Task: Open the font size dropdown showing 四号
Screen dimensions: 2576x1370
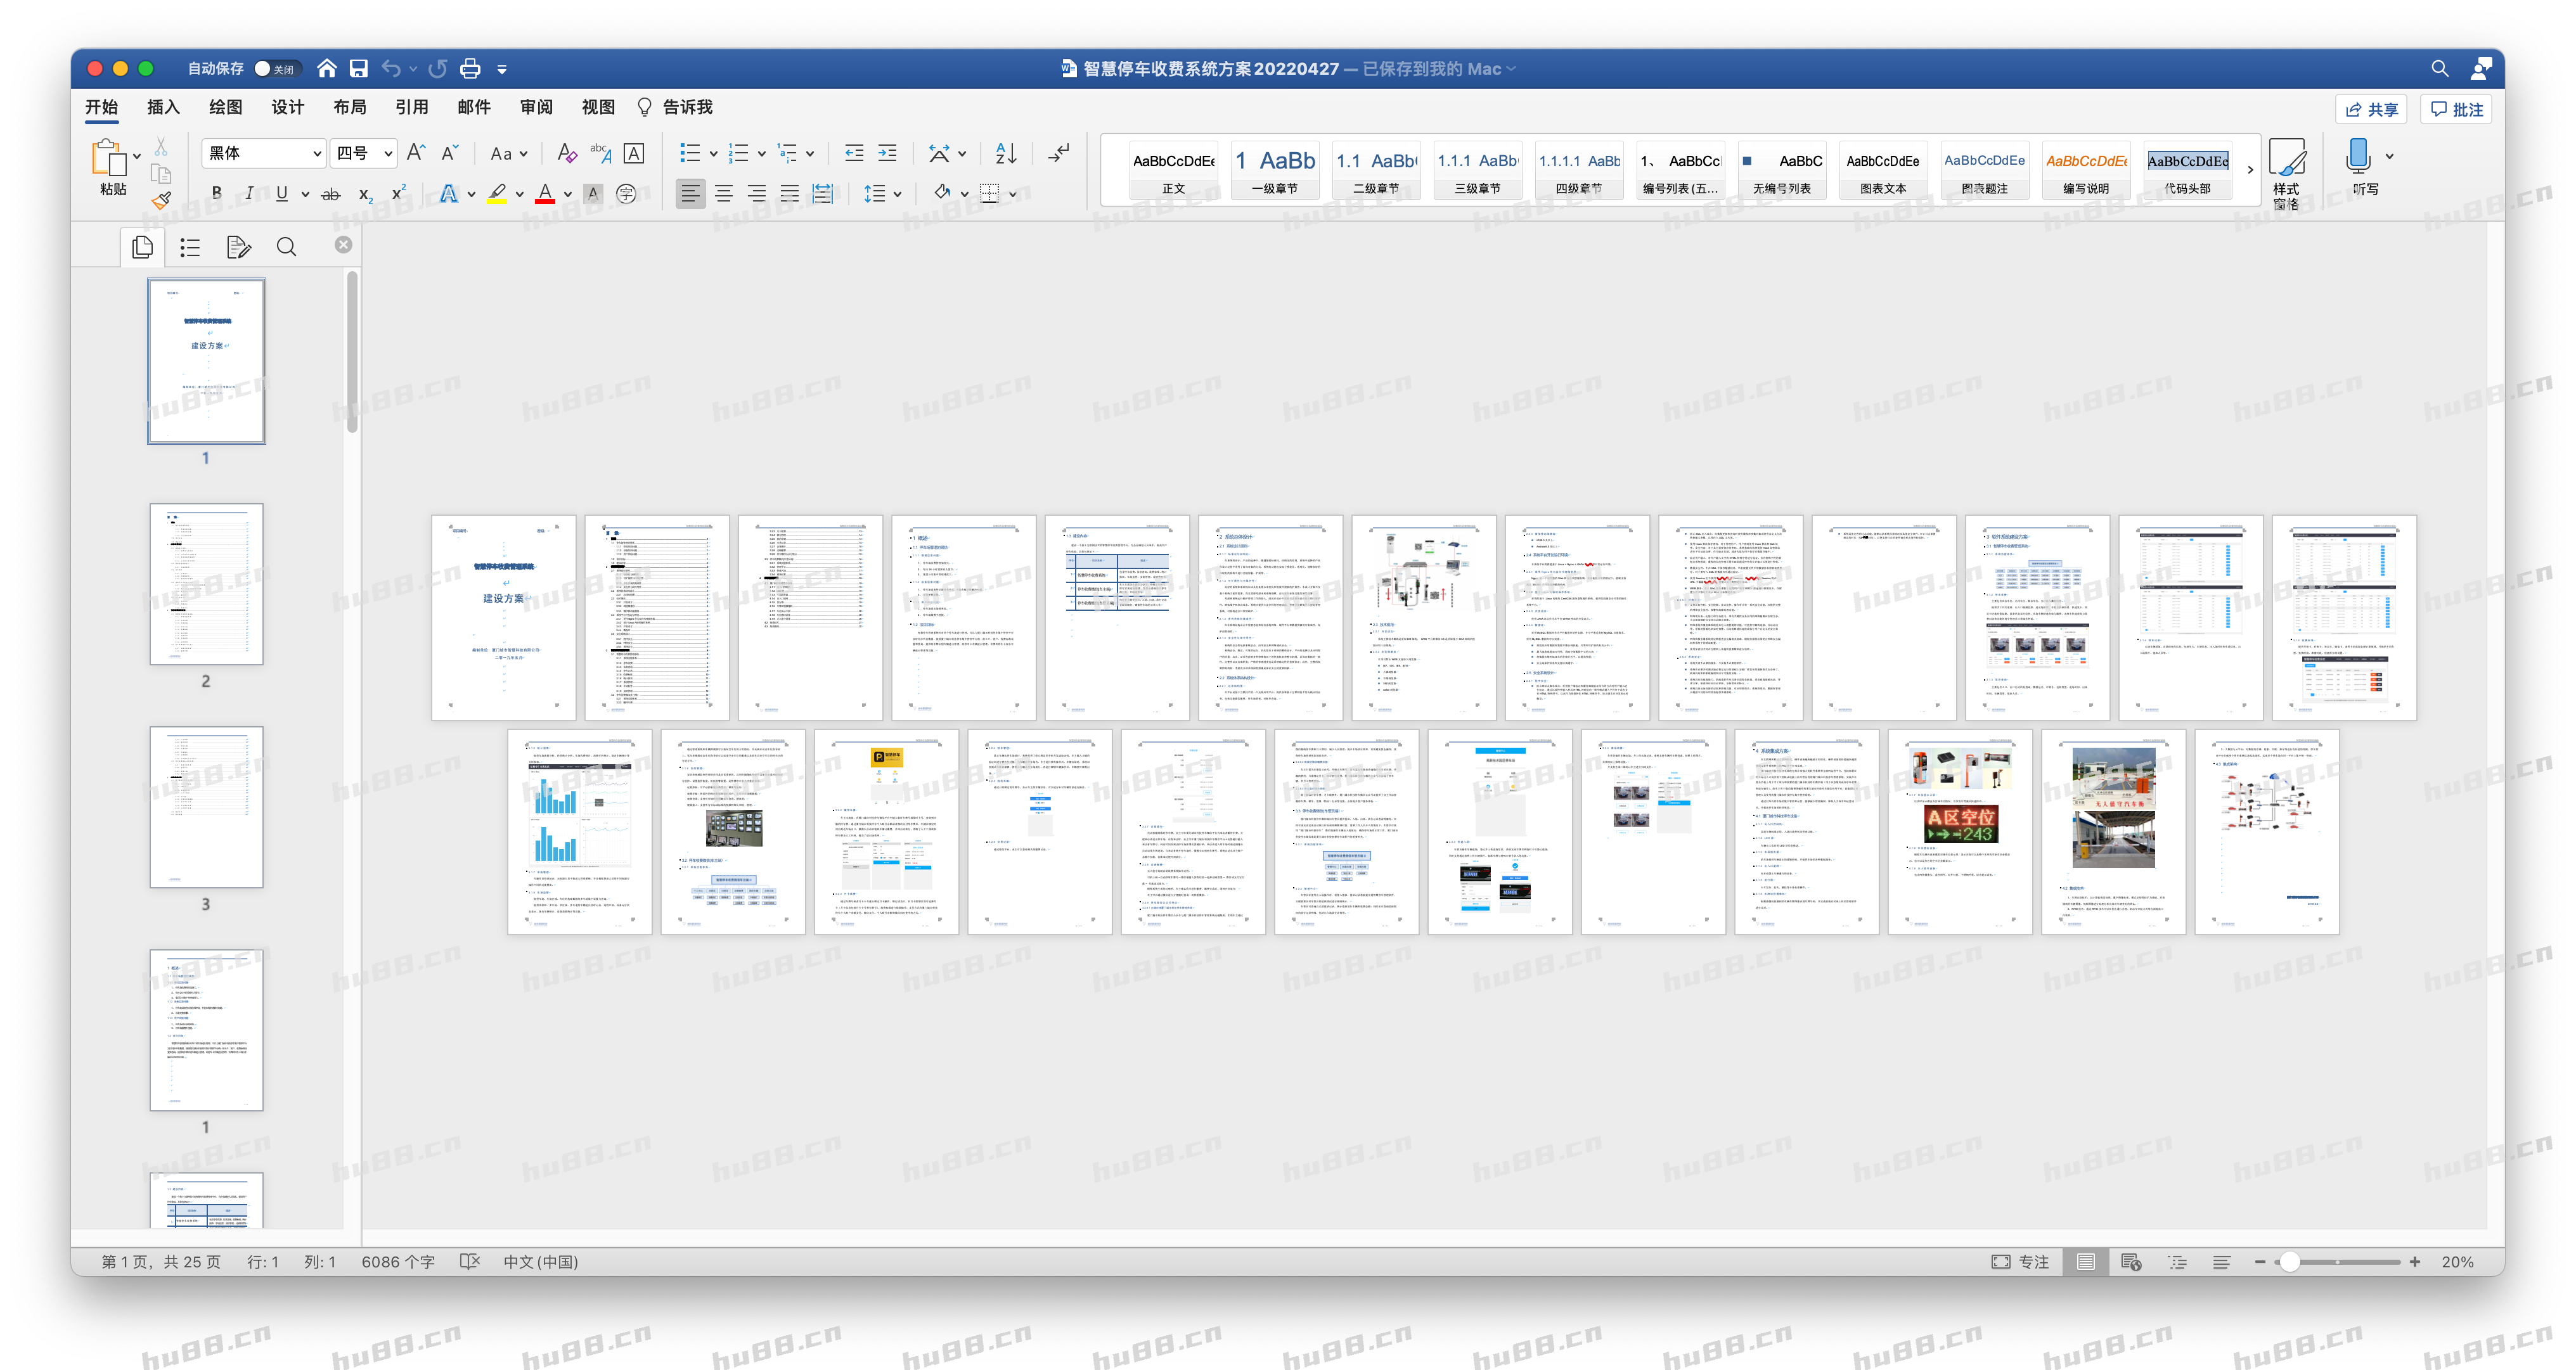Action: coord(363,153)
